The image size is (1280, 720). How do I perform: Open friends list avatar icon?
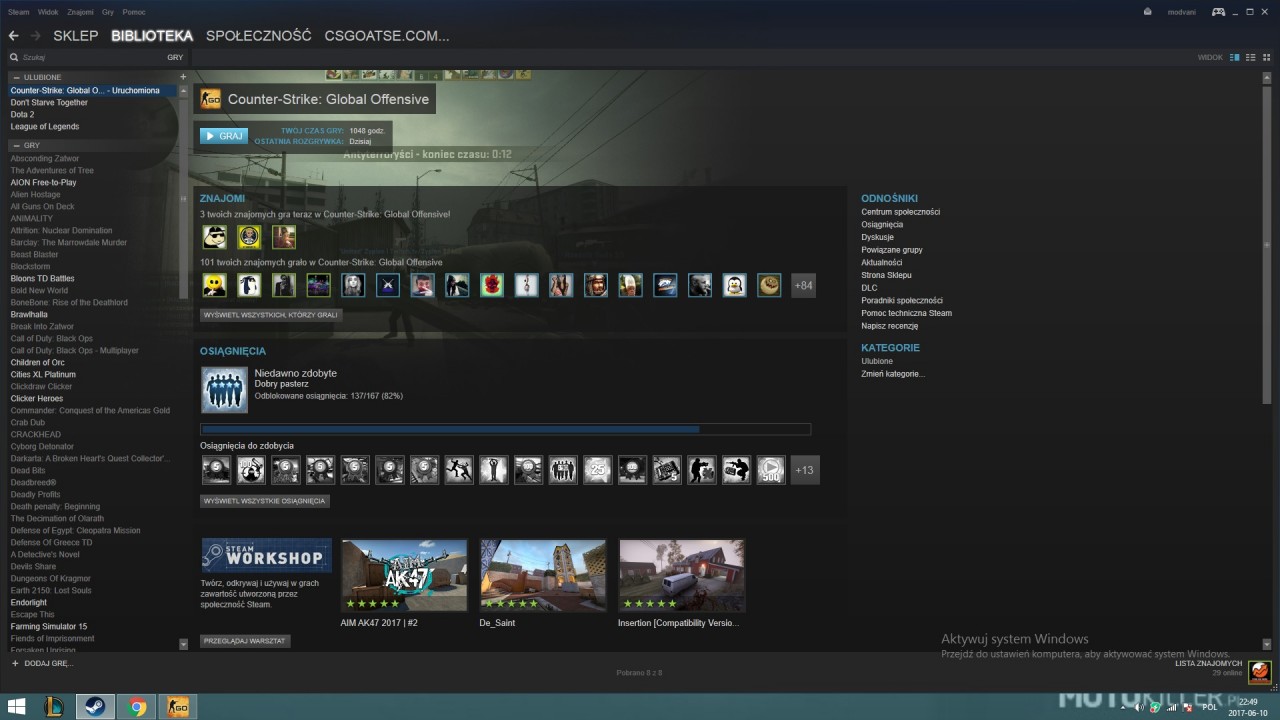pos(1259,673)
